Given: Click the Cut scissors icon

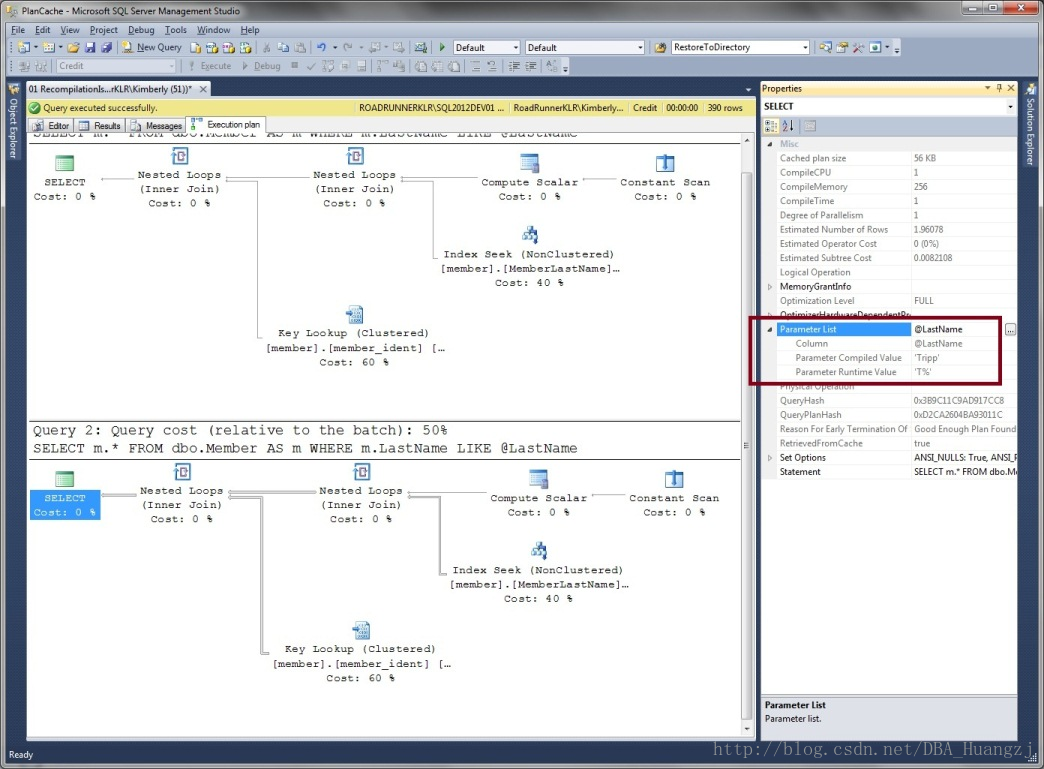Looking at the screenshot, I should click(x=266, y=47).
